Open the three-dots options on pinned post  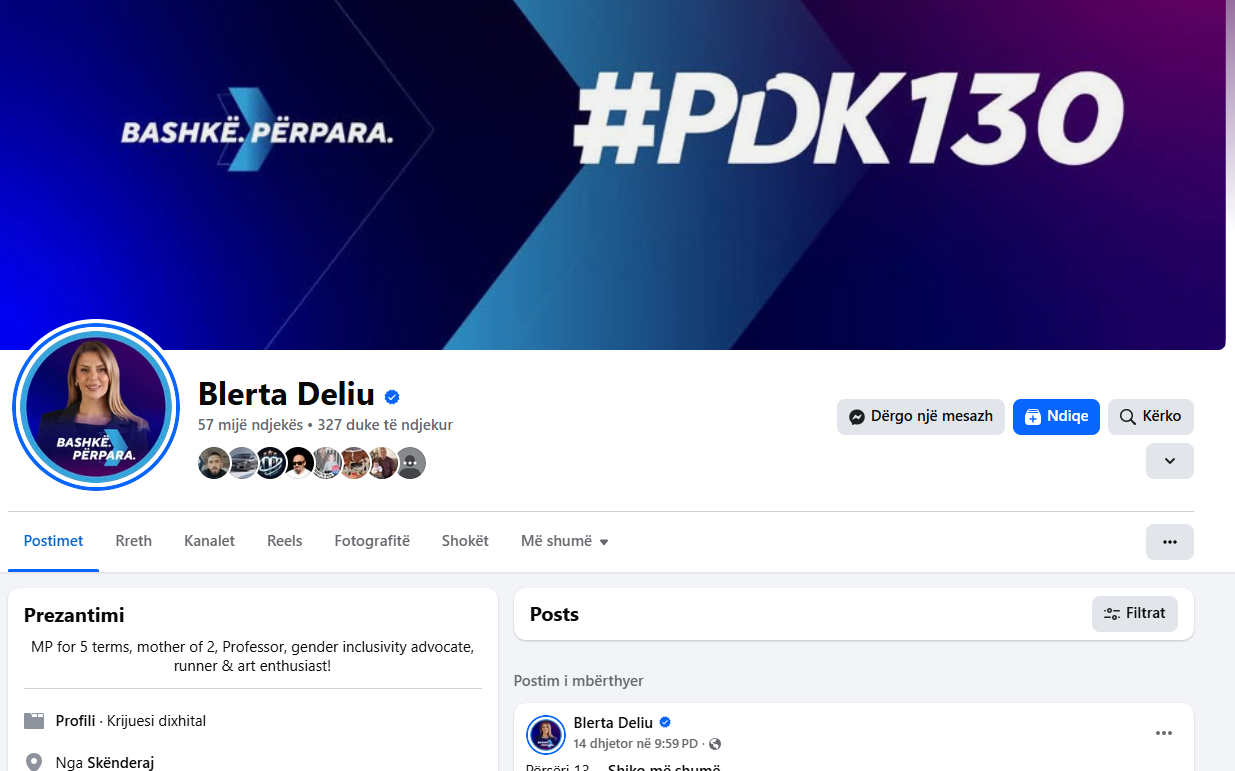pos(1164,733)
